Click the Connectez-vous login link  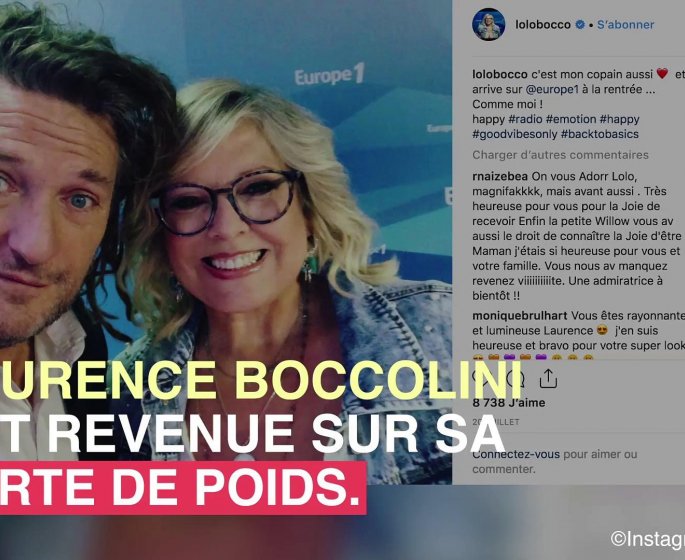click(x=516, y=454)
